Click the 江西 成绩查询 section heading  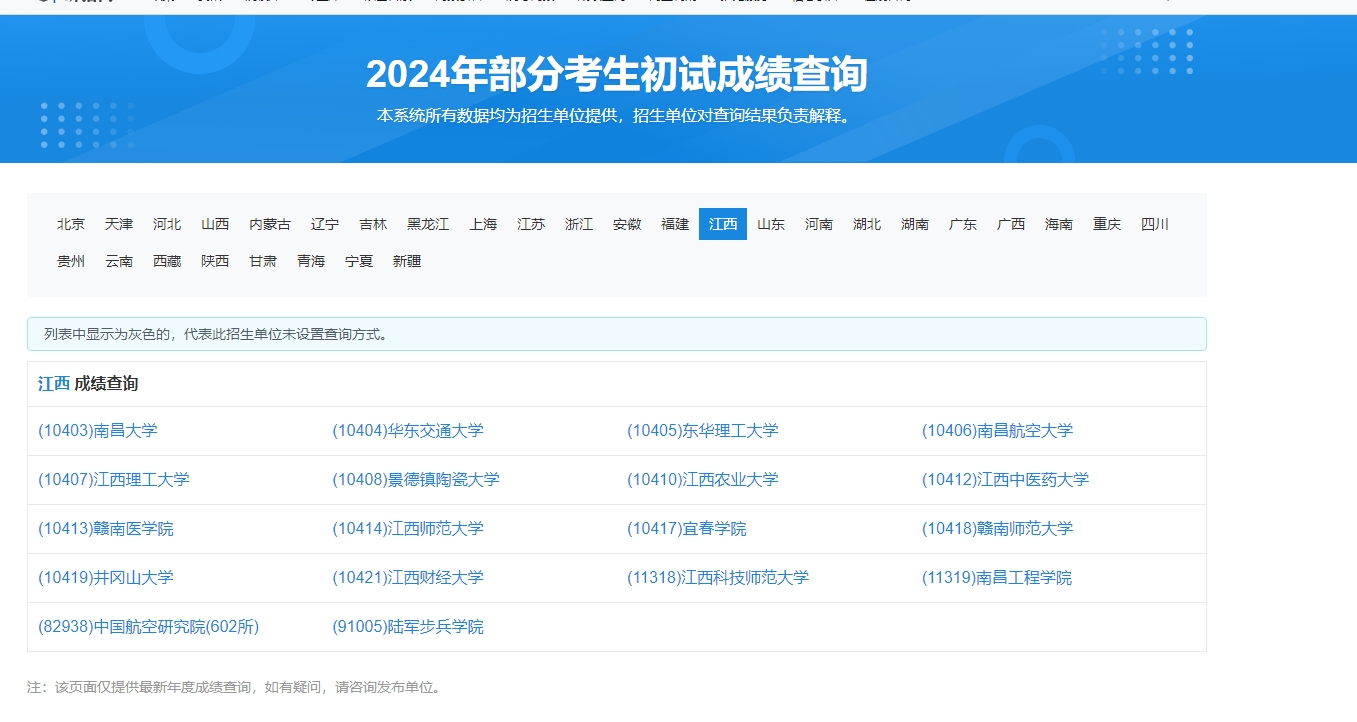(x=88, y=384)
